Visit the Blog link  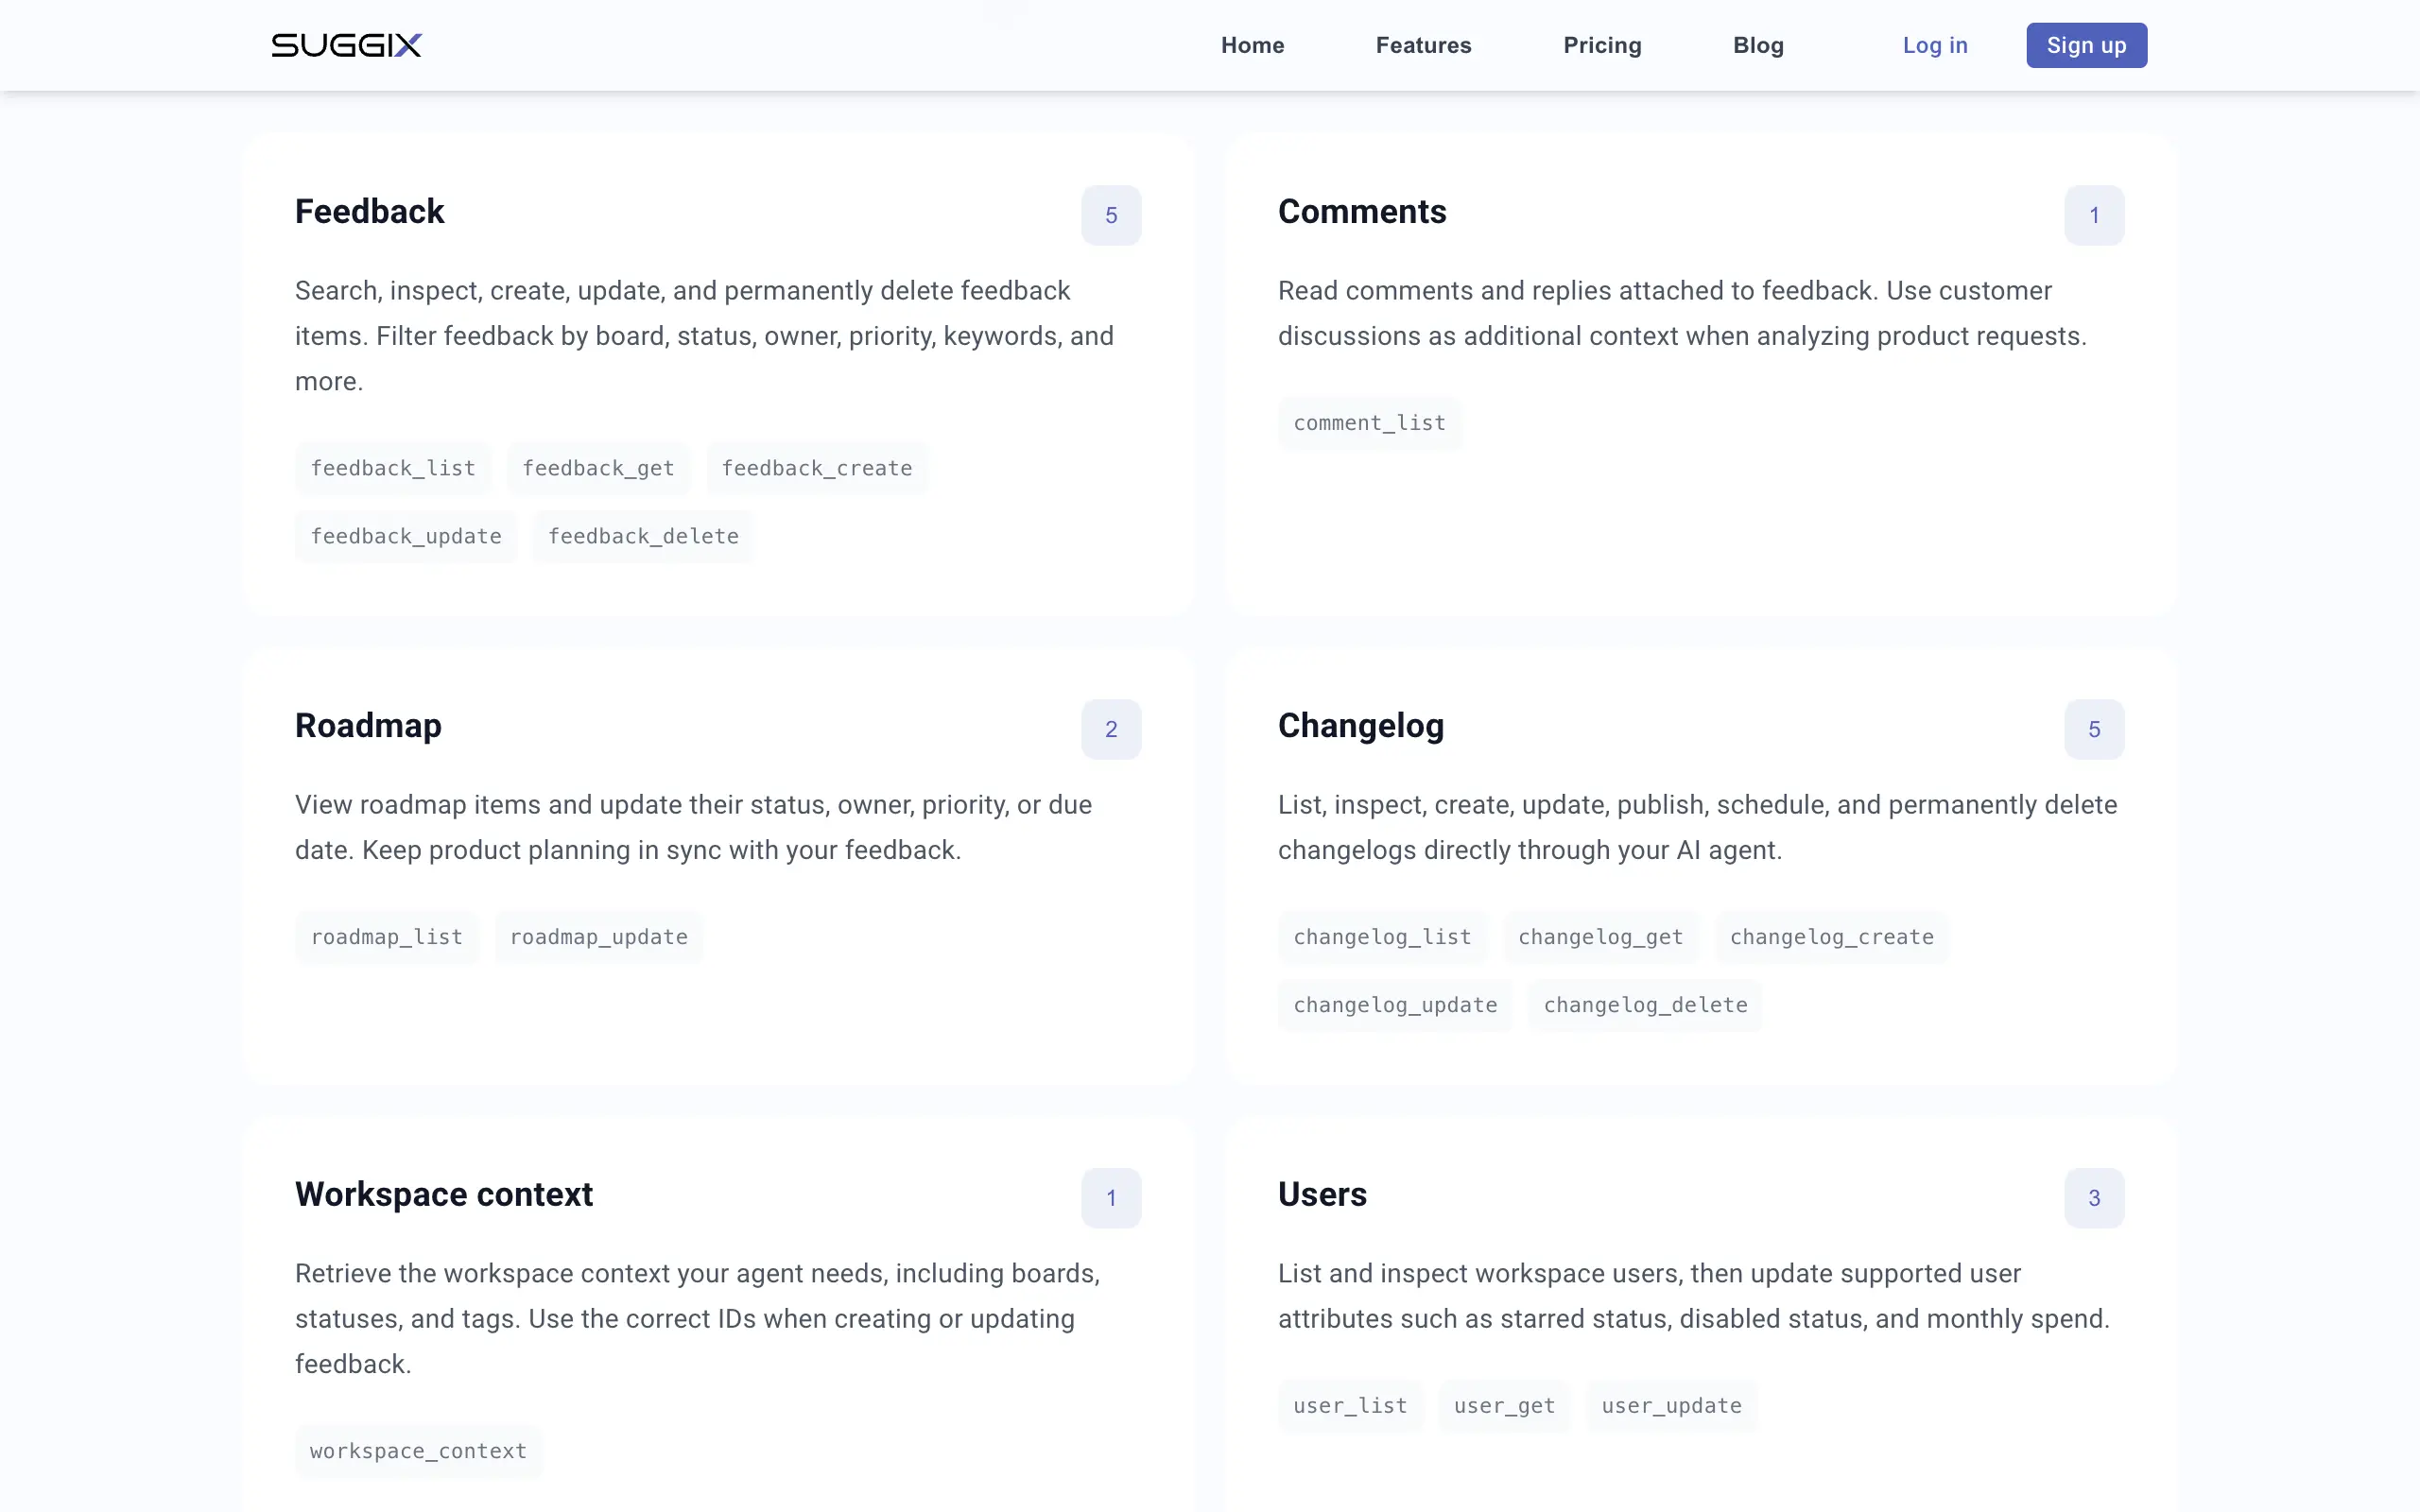(x=1758, y=45)
